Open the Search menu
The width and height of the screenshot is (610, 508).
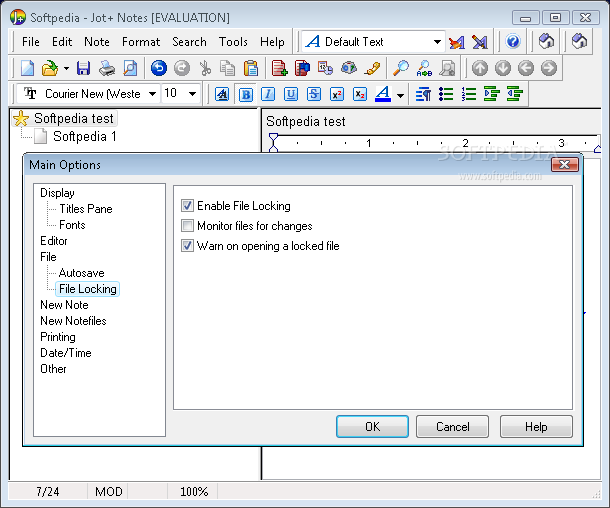[x=189, y=42]
